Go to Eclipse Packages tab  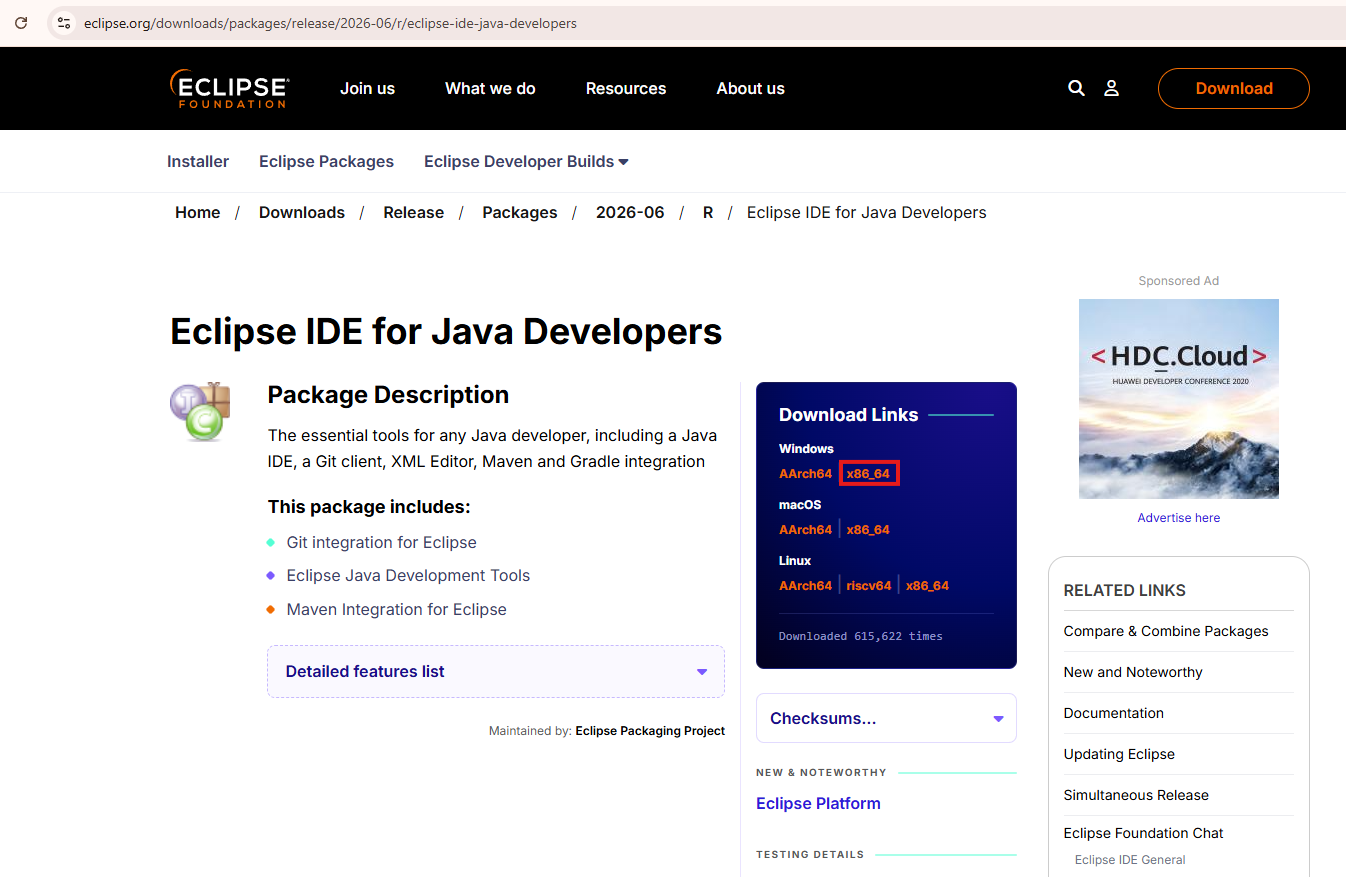point(326,161)
